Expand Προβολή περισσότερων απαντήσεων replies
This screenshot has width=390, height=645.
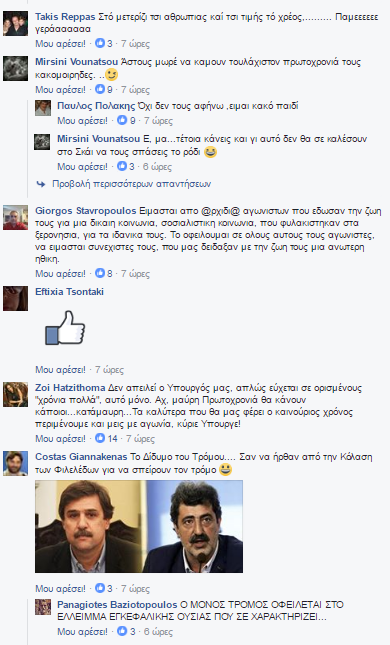[131, 184]
